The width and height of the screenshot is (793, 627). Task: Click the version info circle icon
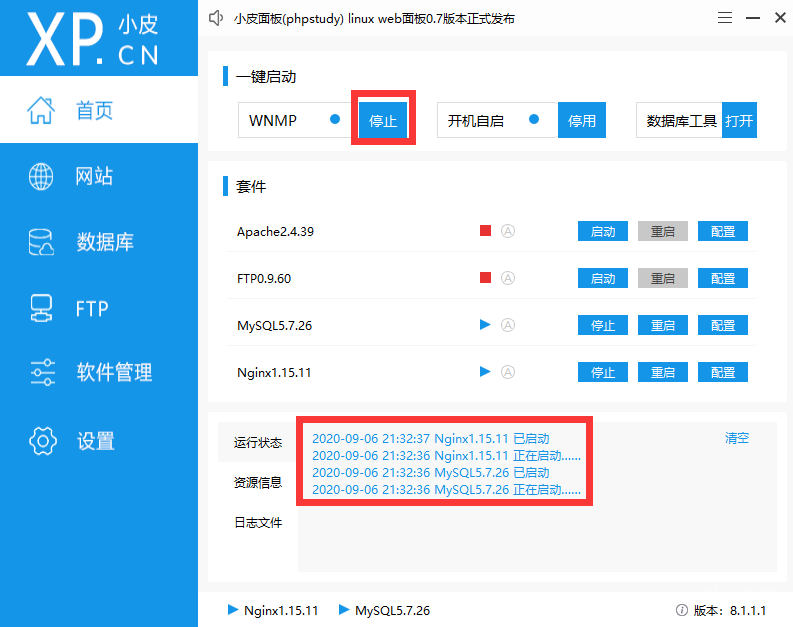(682, 610)
